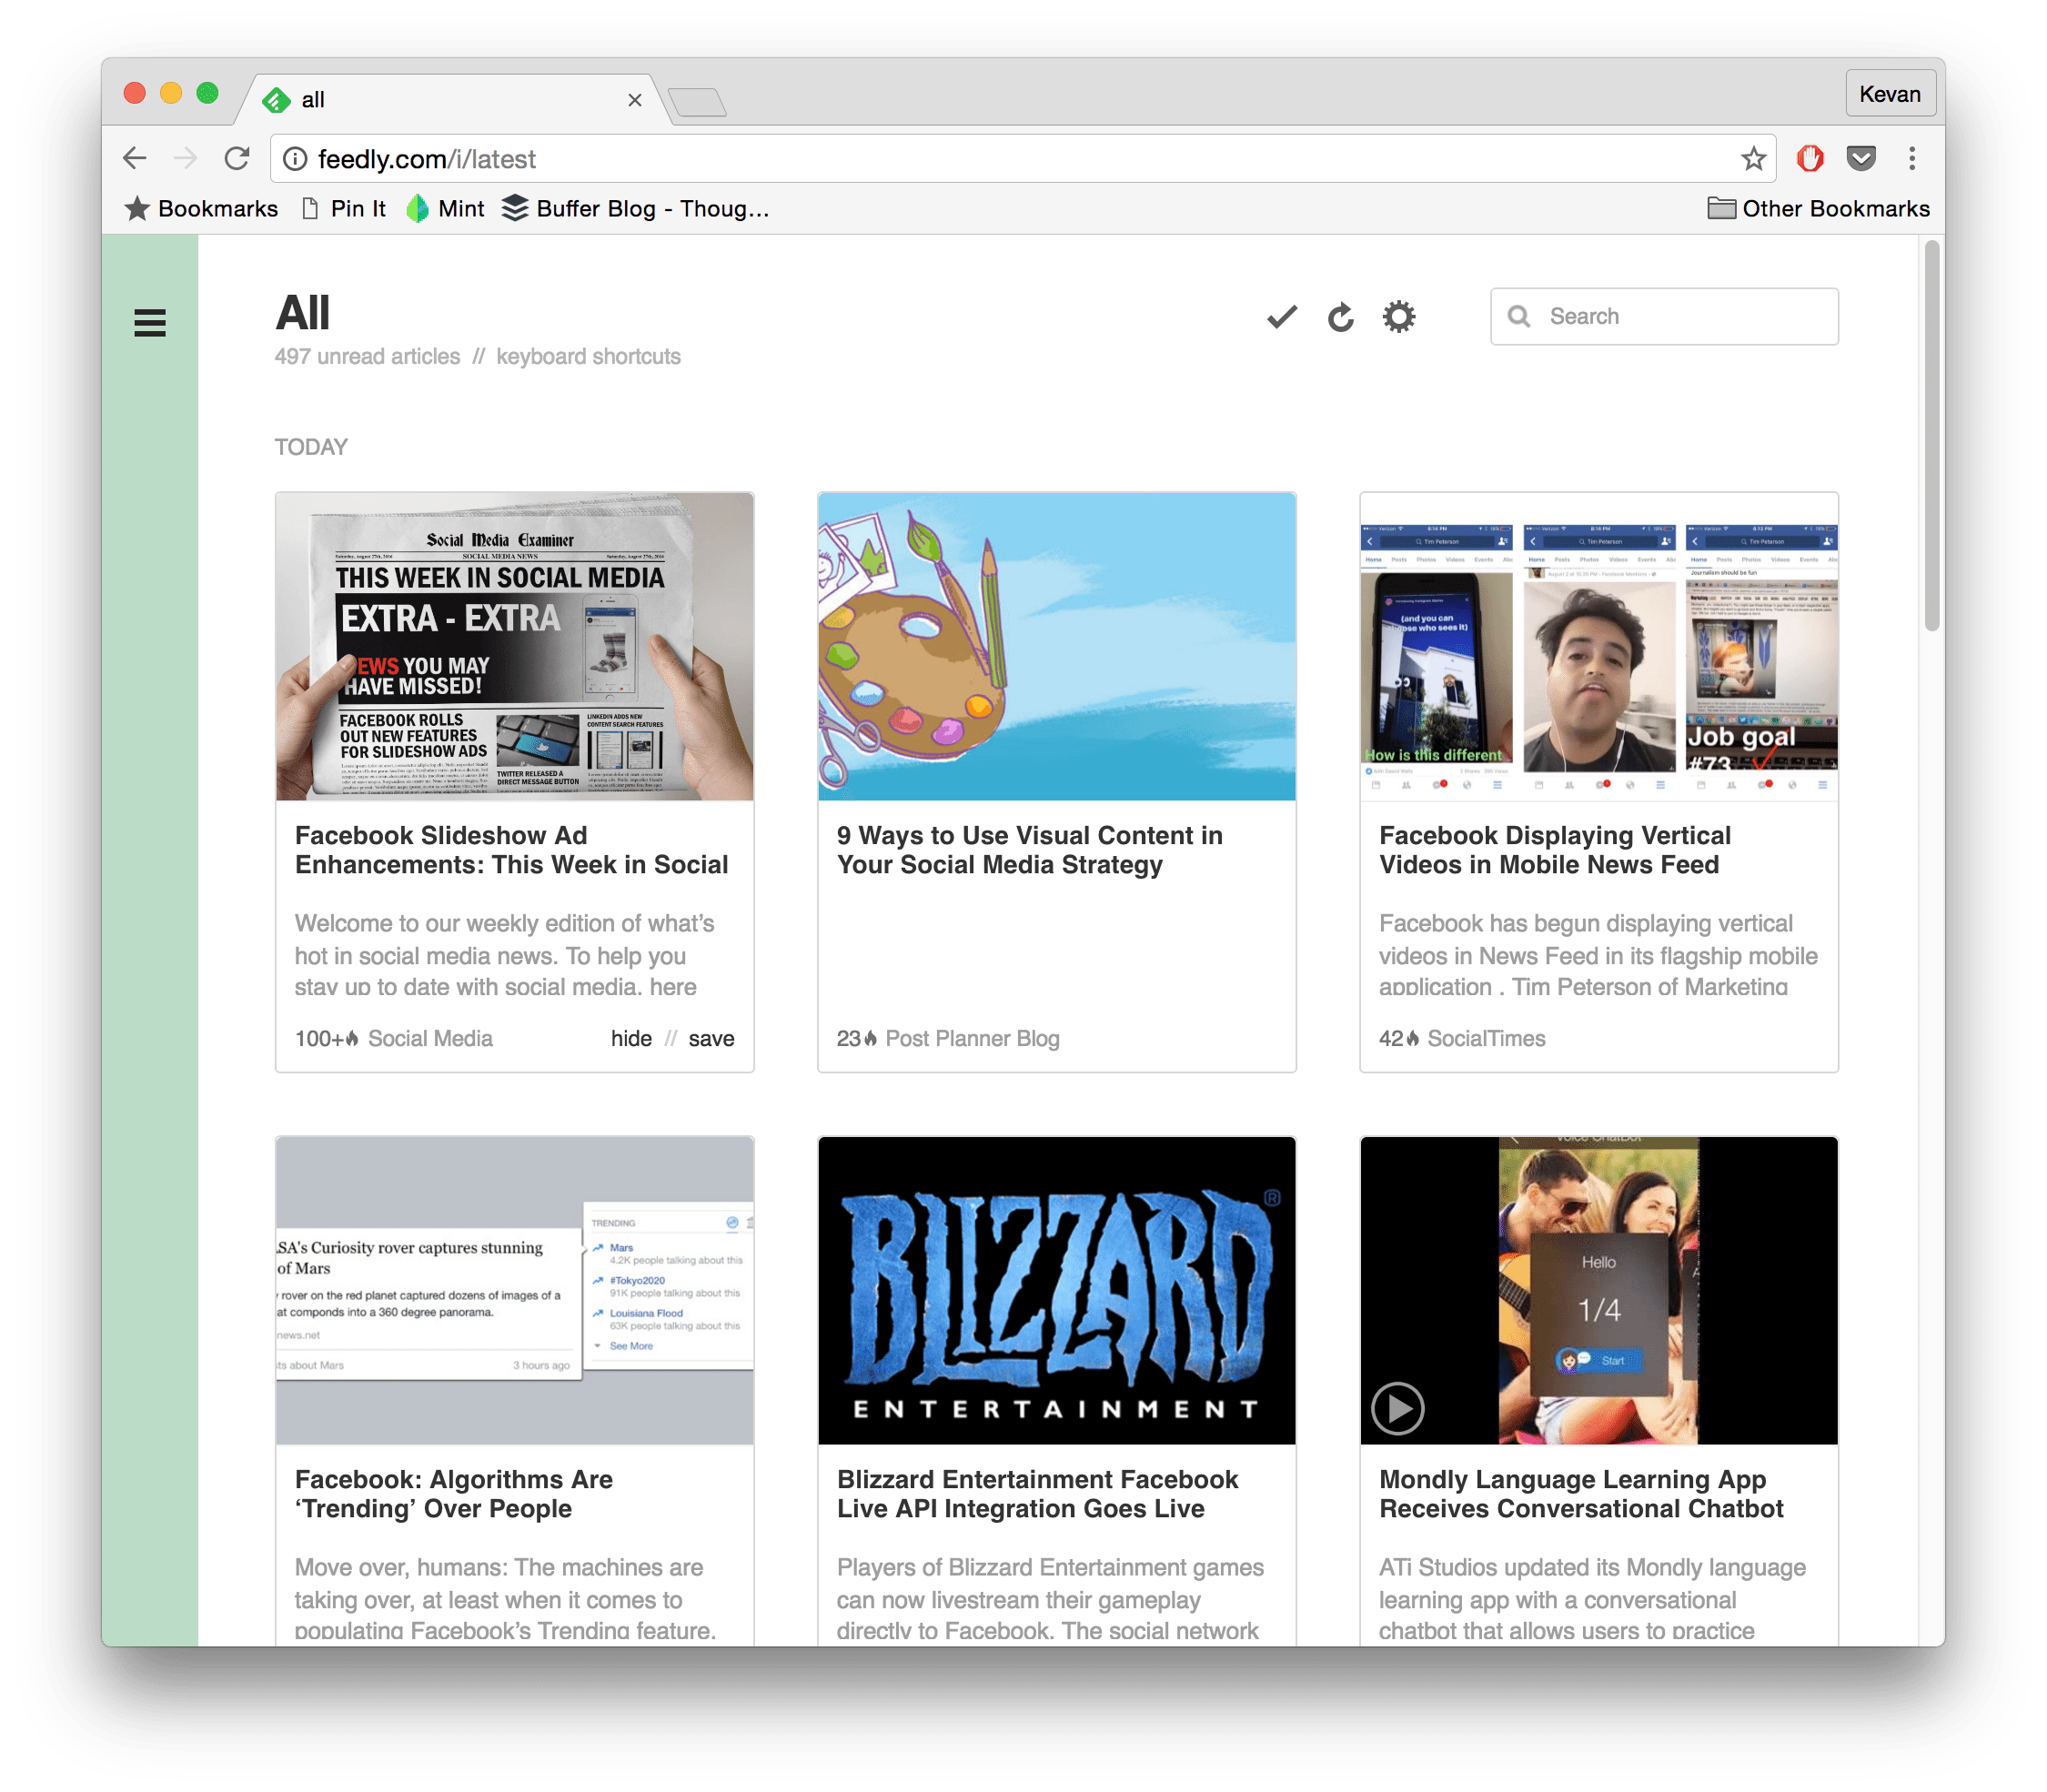Open the Chrome three-dot menu
This screenshot has height=1792, width=2047.
tap(1912, 158)
